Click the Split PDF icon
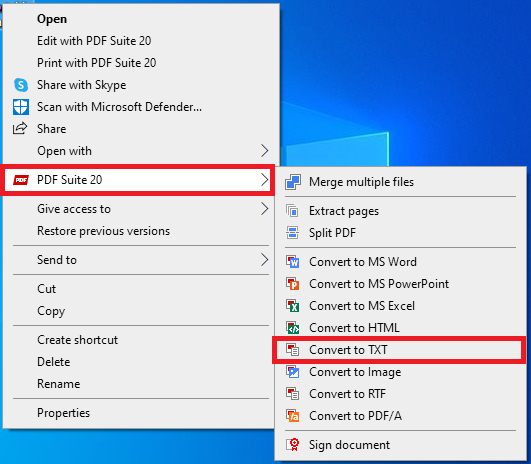 point(293,233)
